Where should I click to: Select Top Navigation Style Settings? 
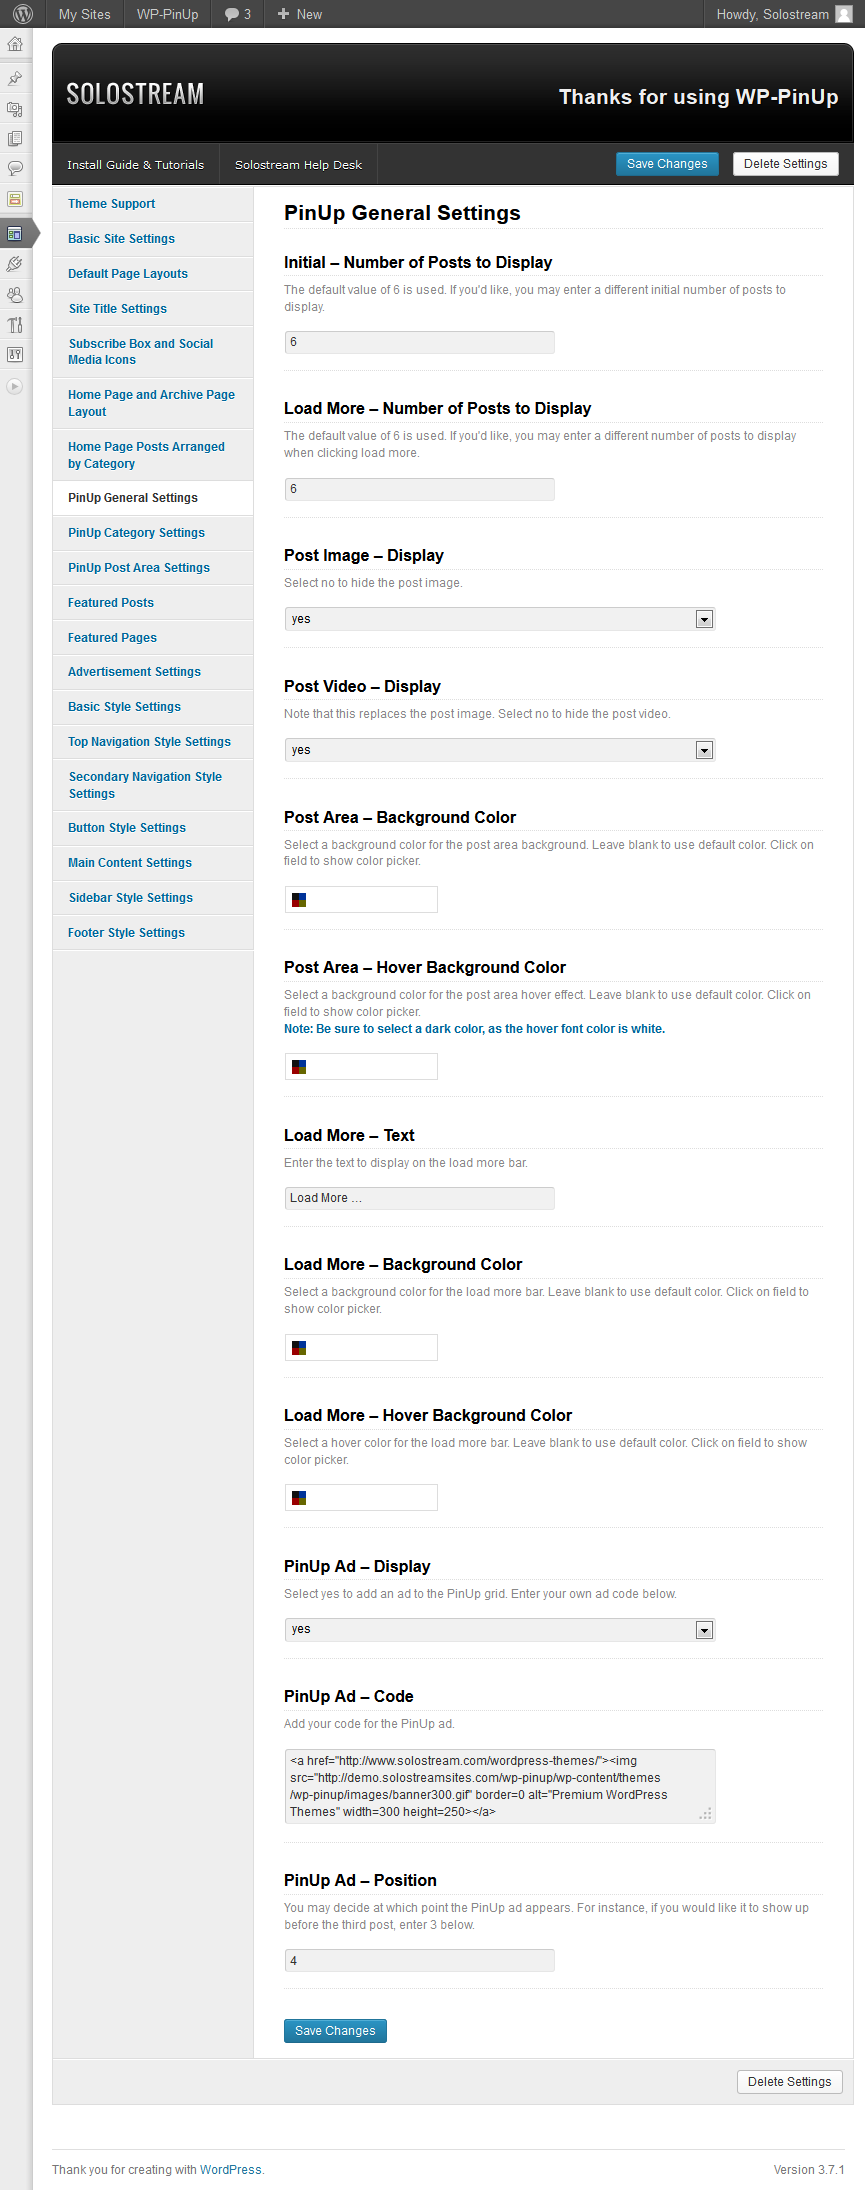[x=153, y=742]
